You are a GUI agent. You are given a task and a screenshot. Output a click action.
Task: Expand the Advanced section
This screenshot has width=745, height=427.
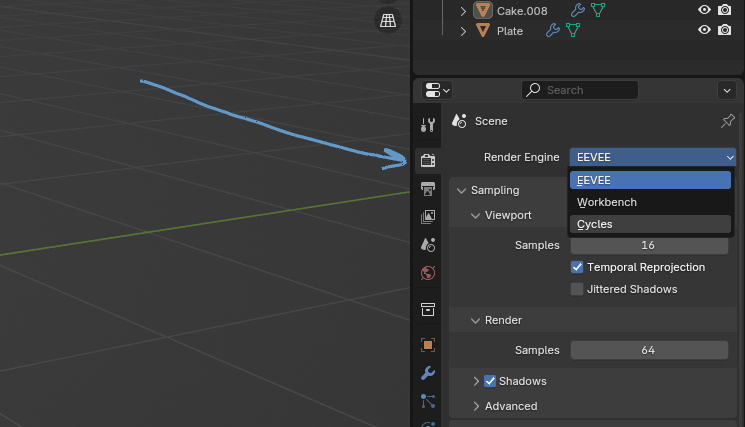tap(476, 406)
